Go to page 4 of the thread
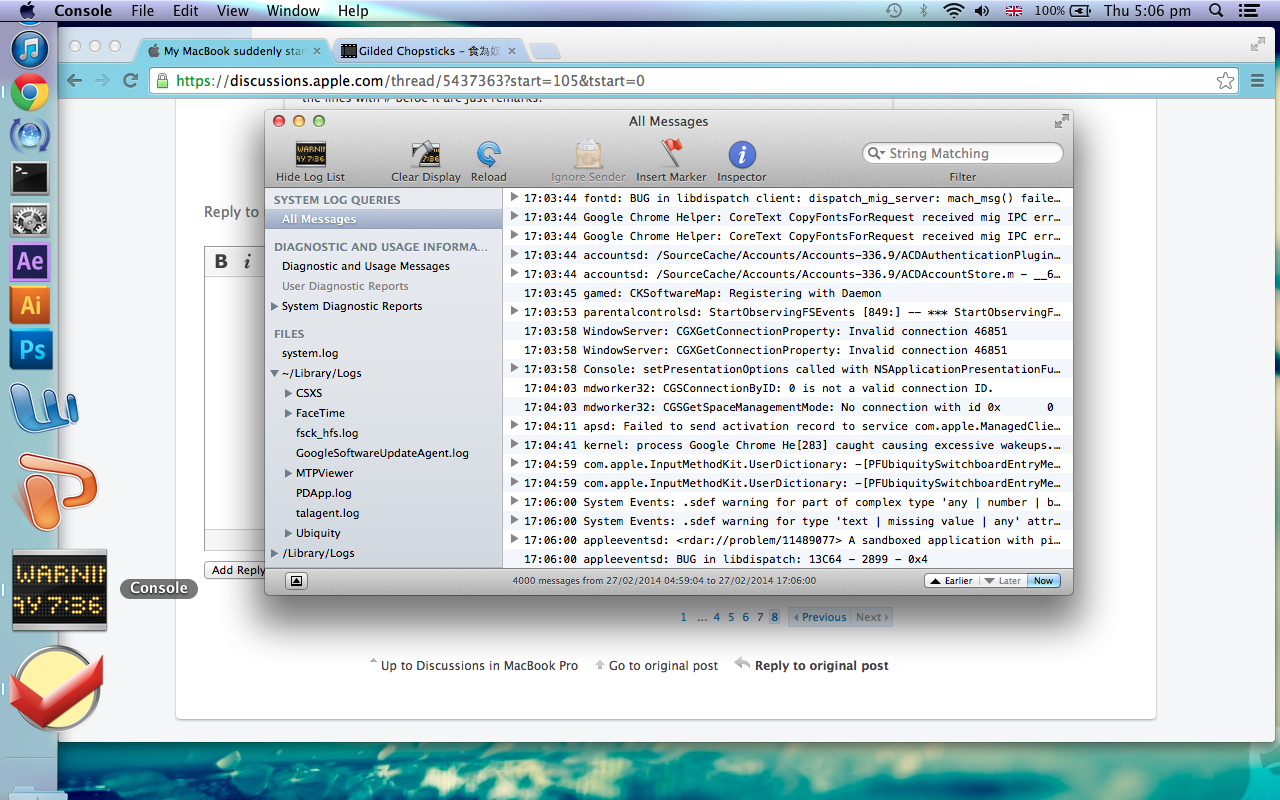The width and height of the screenshot is (1280, 800). tap(716, 617)
